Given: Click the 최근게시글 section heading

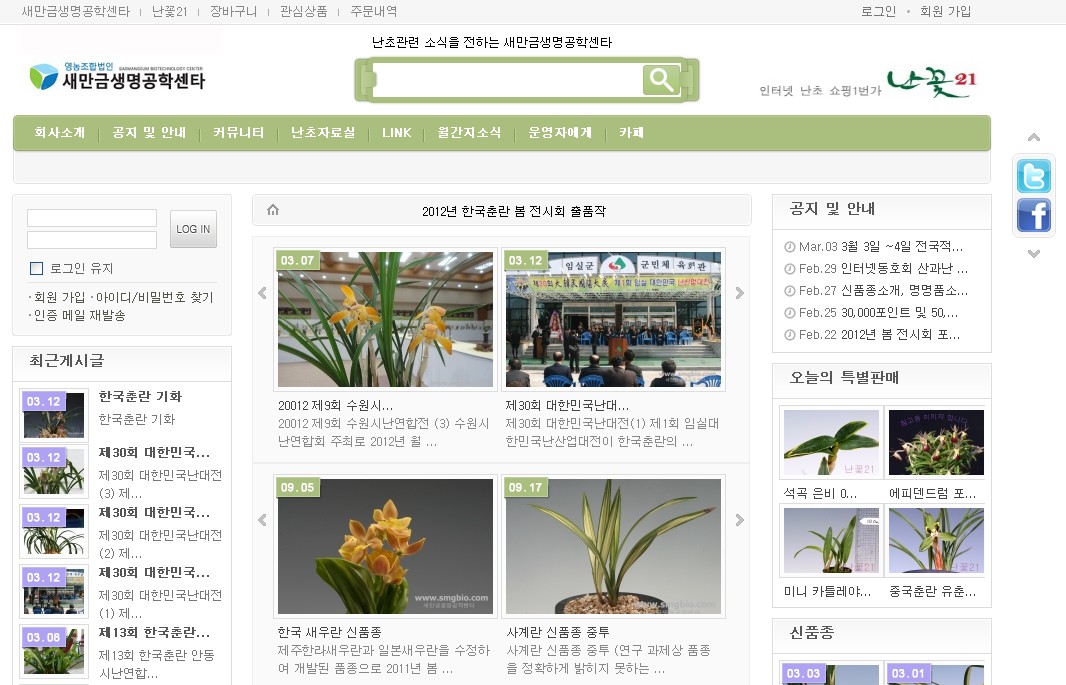Looking at the screenshot, I should point(67,361).
